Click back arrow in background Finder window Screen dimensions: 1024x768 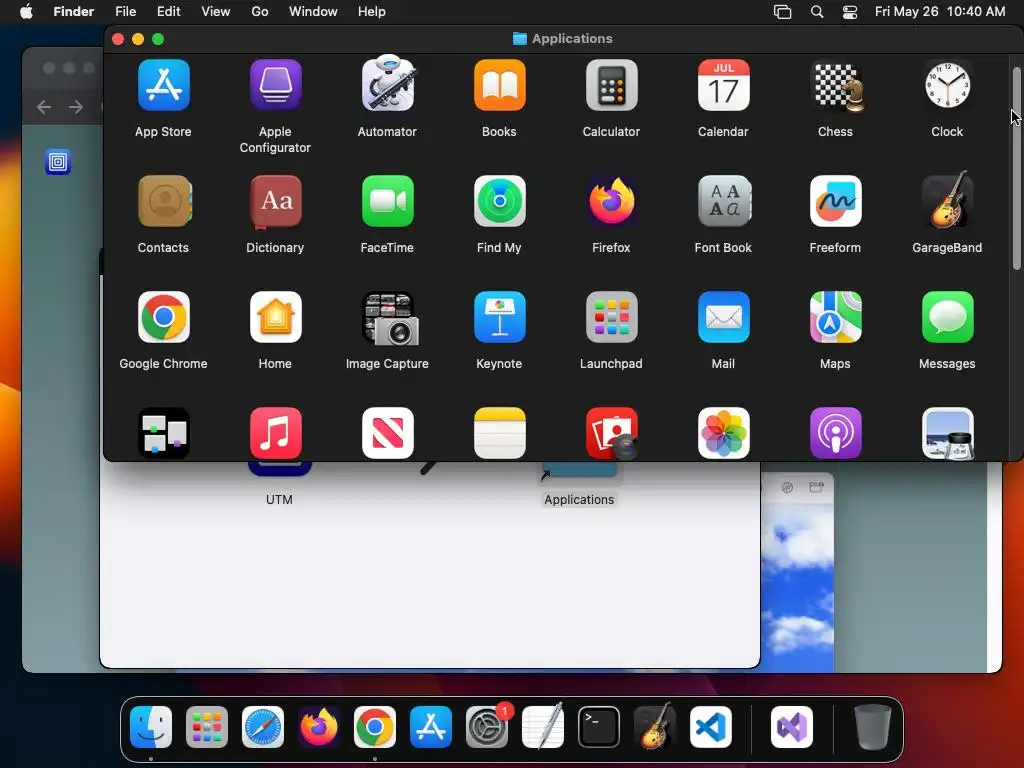pos(44,106)
